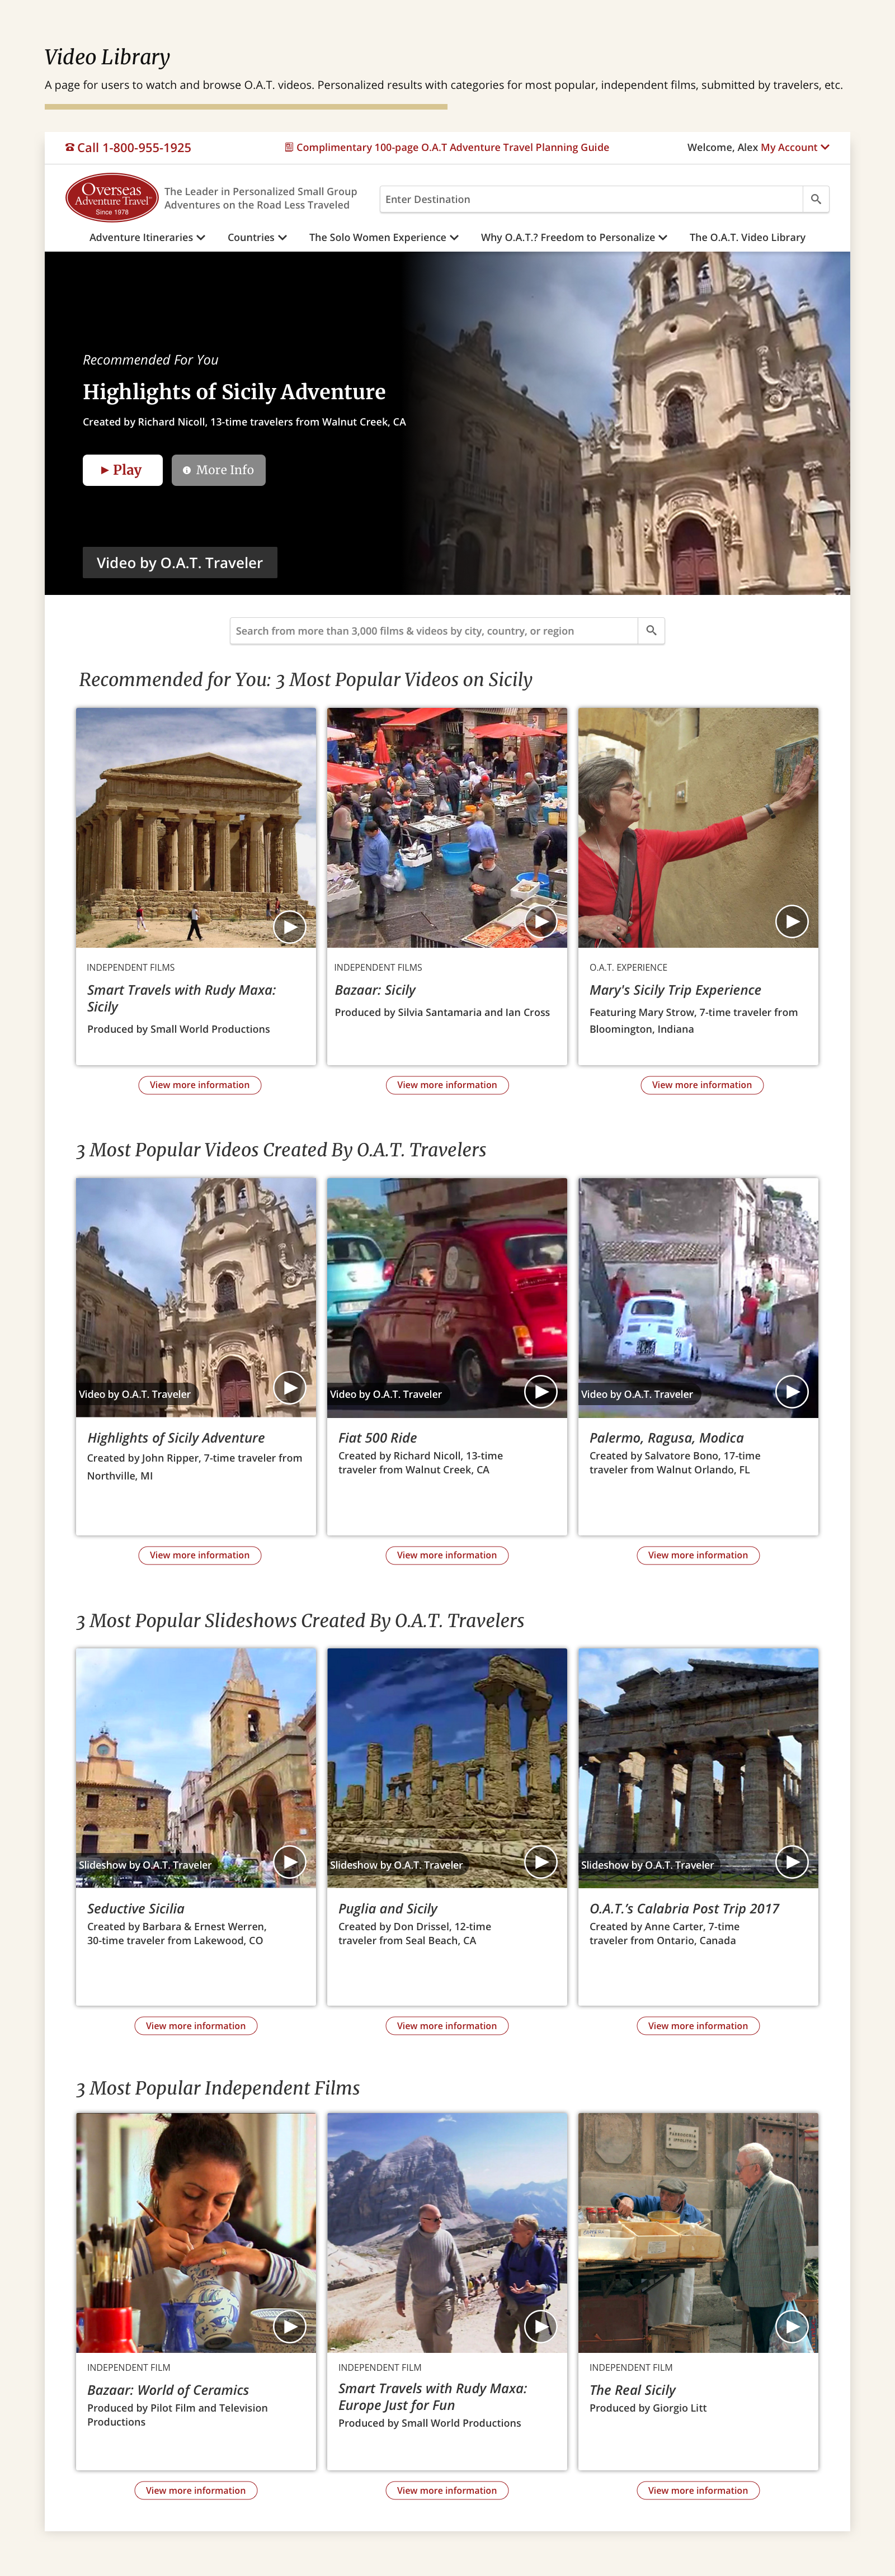
Task: Play the Europe Just for Fun film
Action: pos(541,2326)
